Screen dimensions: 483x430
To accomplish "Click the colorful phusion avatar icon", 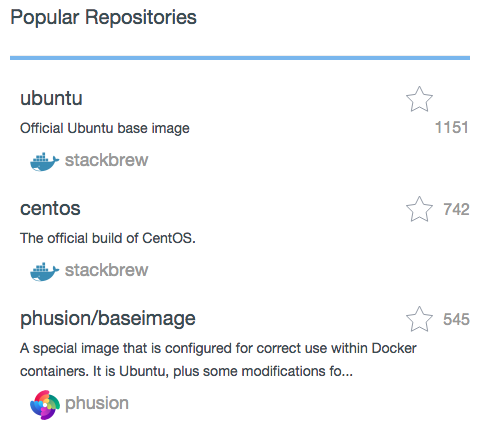I will (45, 405).
